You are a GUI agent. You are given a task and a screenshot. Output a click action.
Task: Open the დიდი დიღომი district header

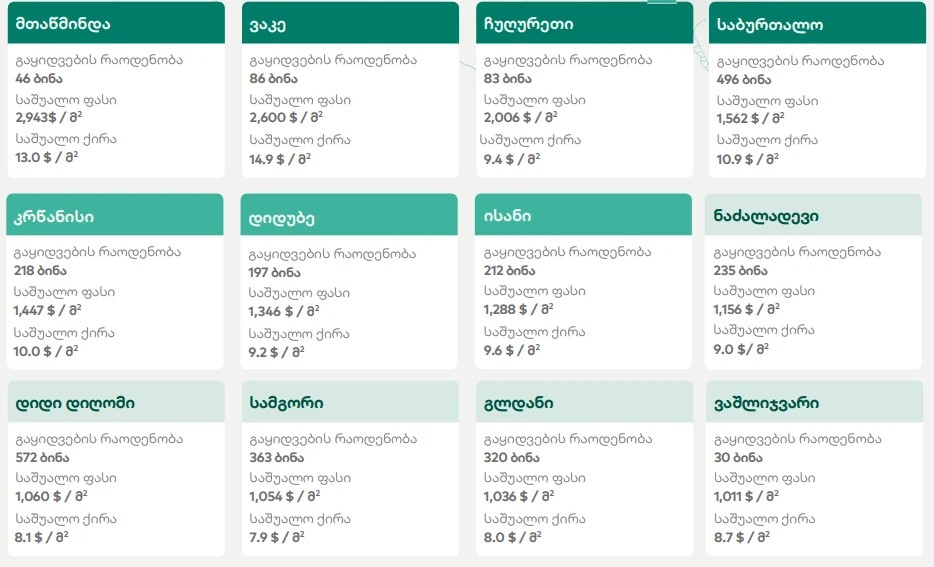(x=115, y=403)
